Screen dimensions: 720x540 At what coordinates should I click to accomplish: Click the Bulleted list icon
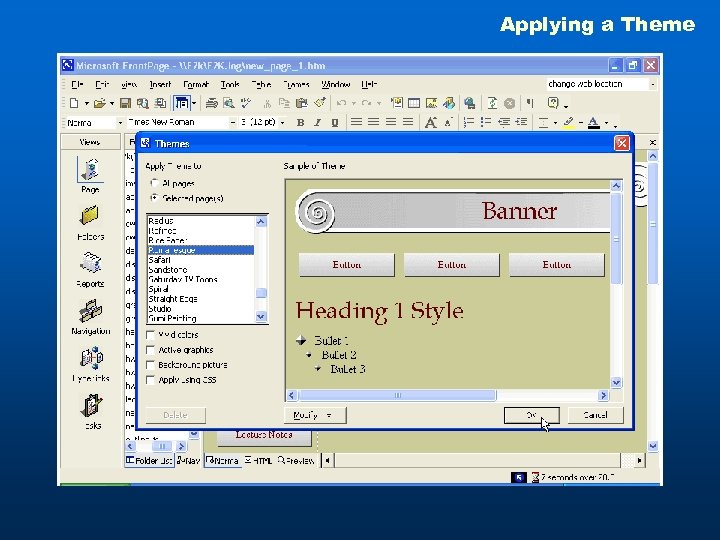pyautogui.click(x=485, y=123)
